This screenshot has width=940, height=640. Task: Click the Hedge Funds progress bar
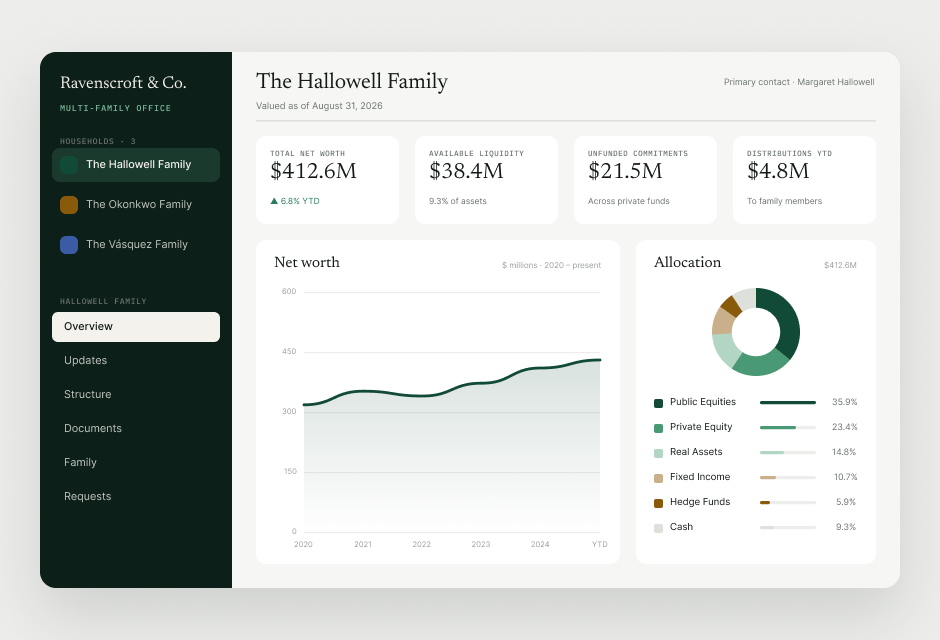[x=788, y=503]
